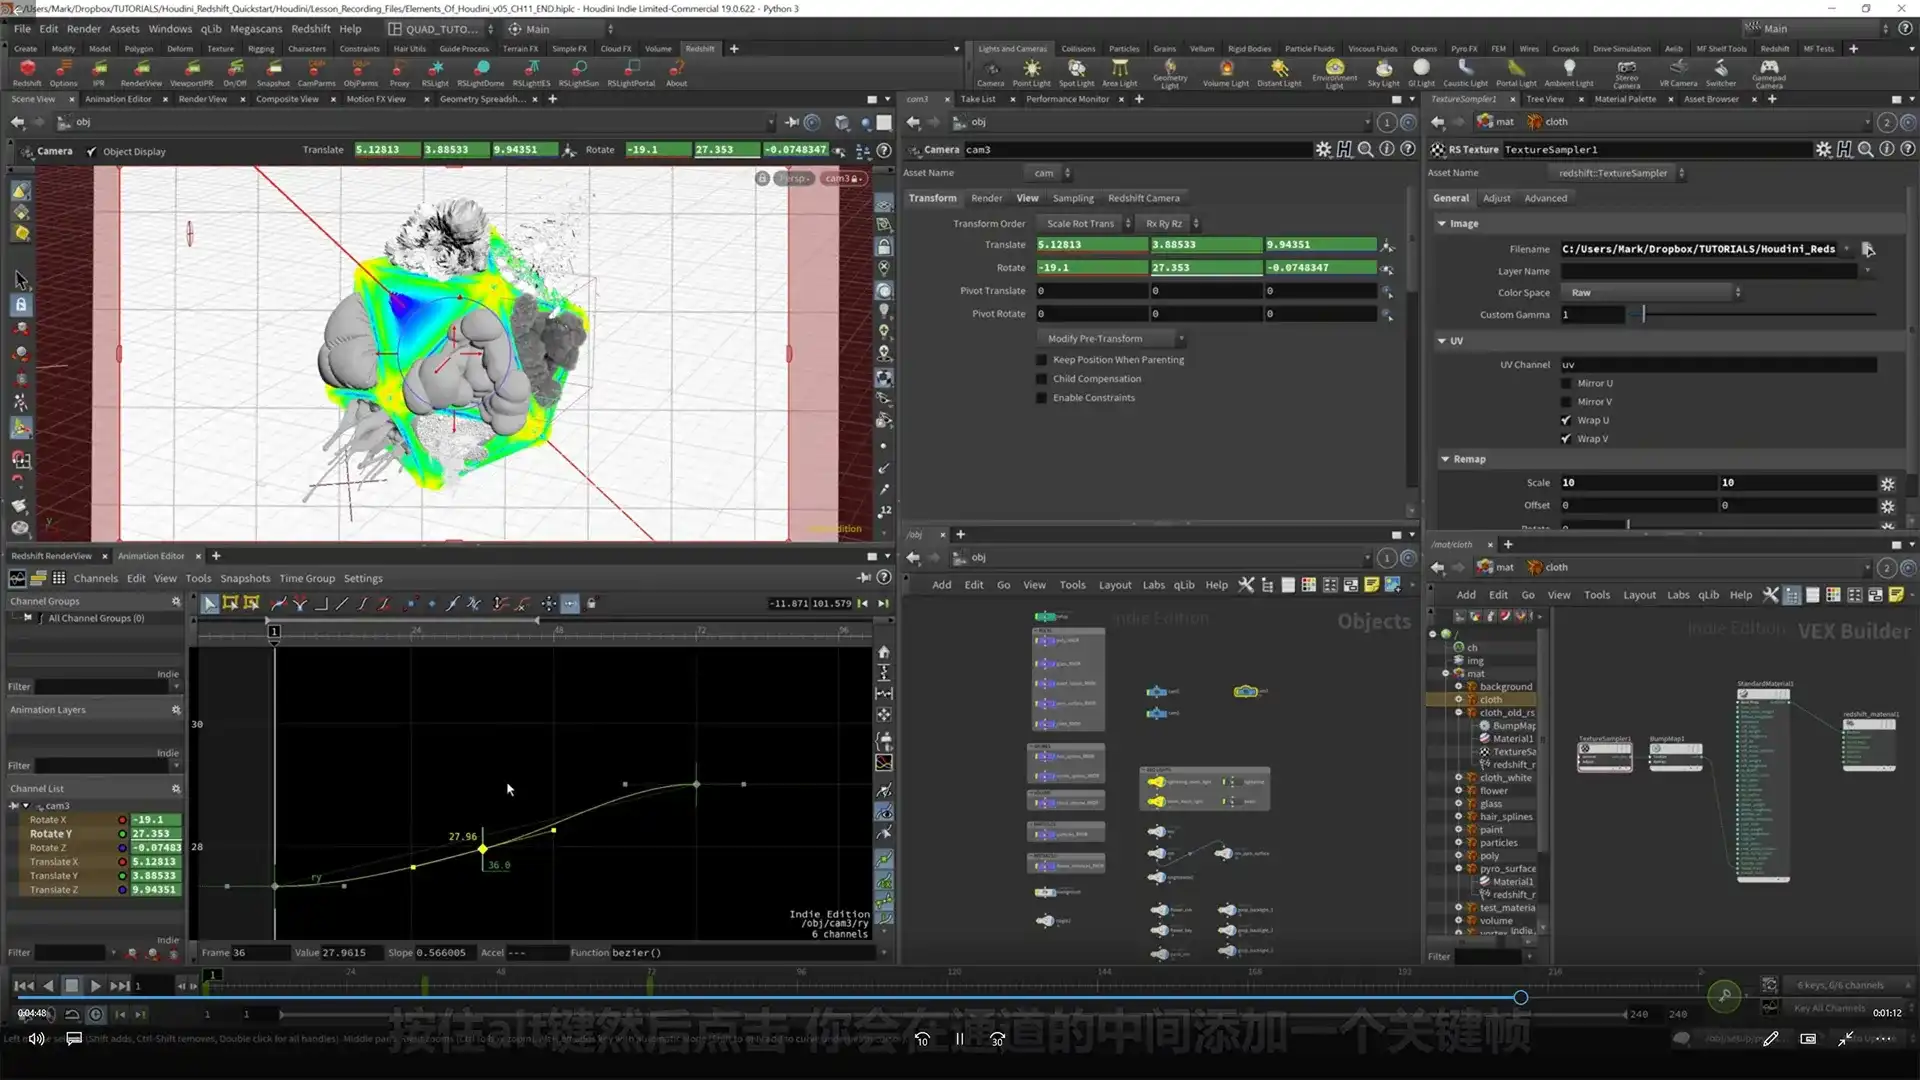Open the Redshift menu in the menu bar
This screenshot has height=1080, width=1920.
click(x=311, y=28)
